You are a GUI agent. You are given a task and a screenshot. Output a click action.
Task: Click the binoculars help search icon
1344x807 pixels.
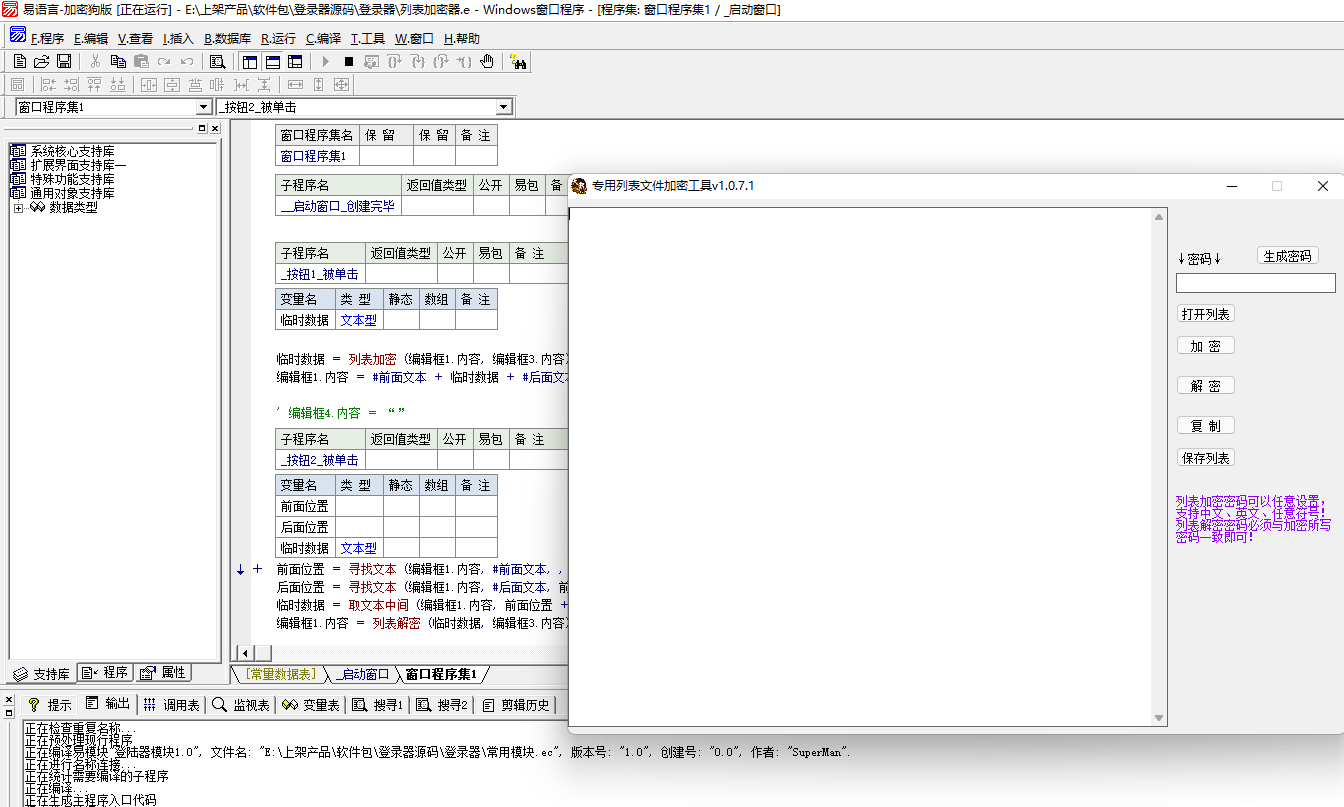pyautogui.click(x=518, y=62)
